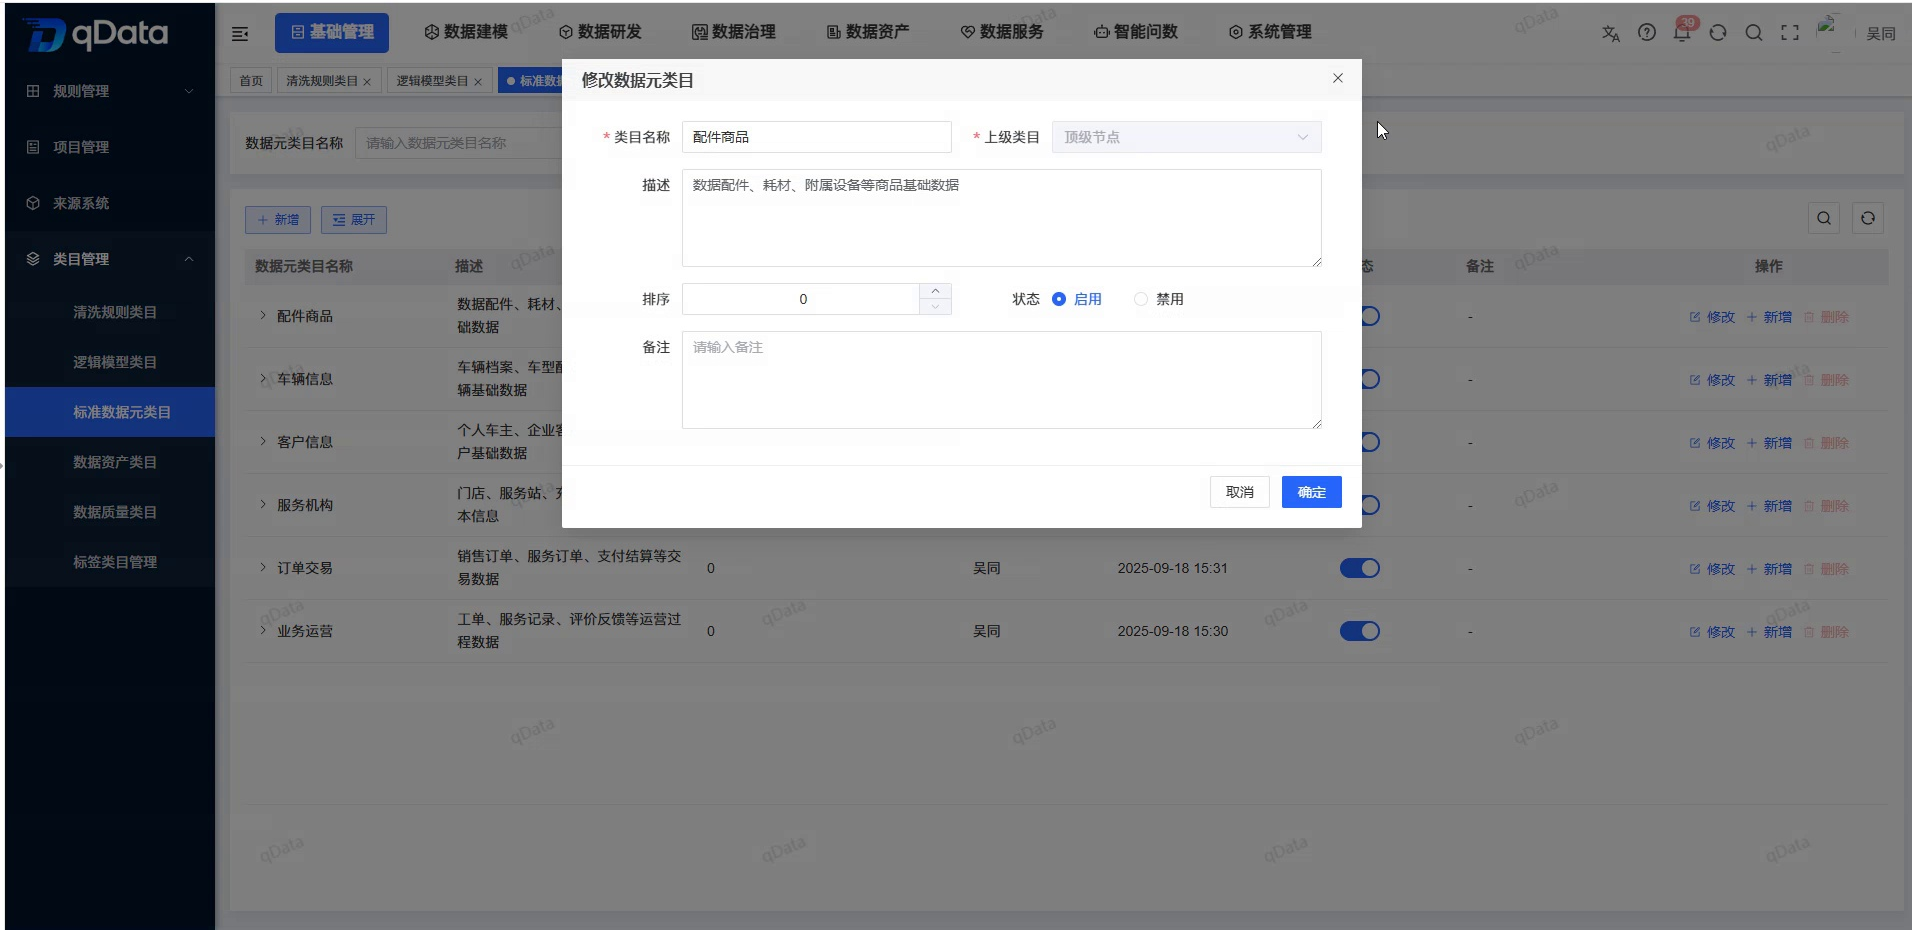Click the table search toggle icon
Image resolution: width=1912 pixels, height=930 pixels.
(1824, 218)
